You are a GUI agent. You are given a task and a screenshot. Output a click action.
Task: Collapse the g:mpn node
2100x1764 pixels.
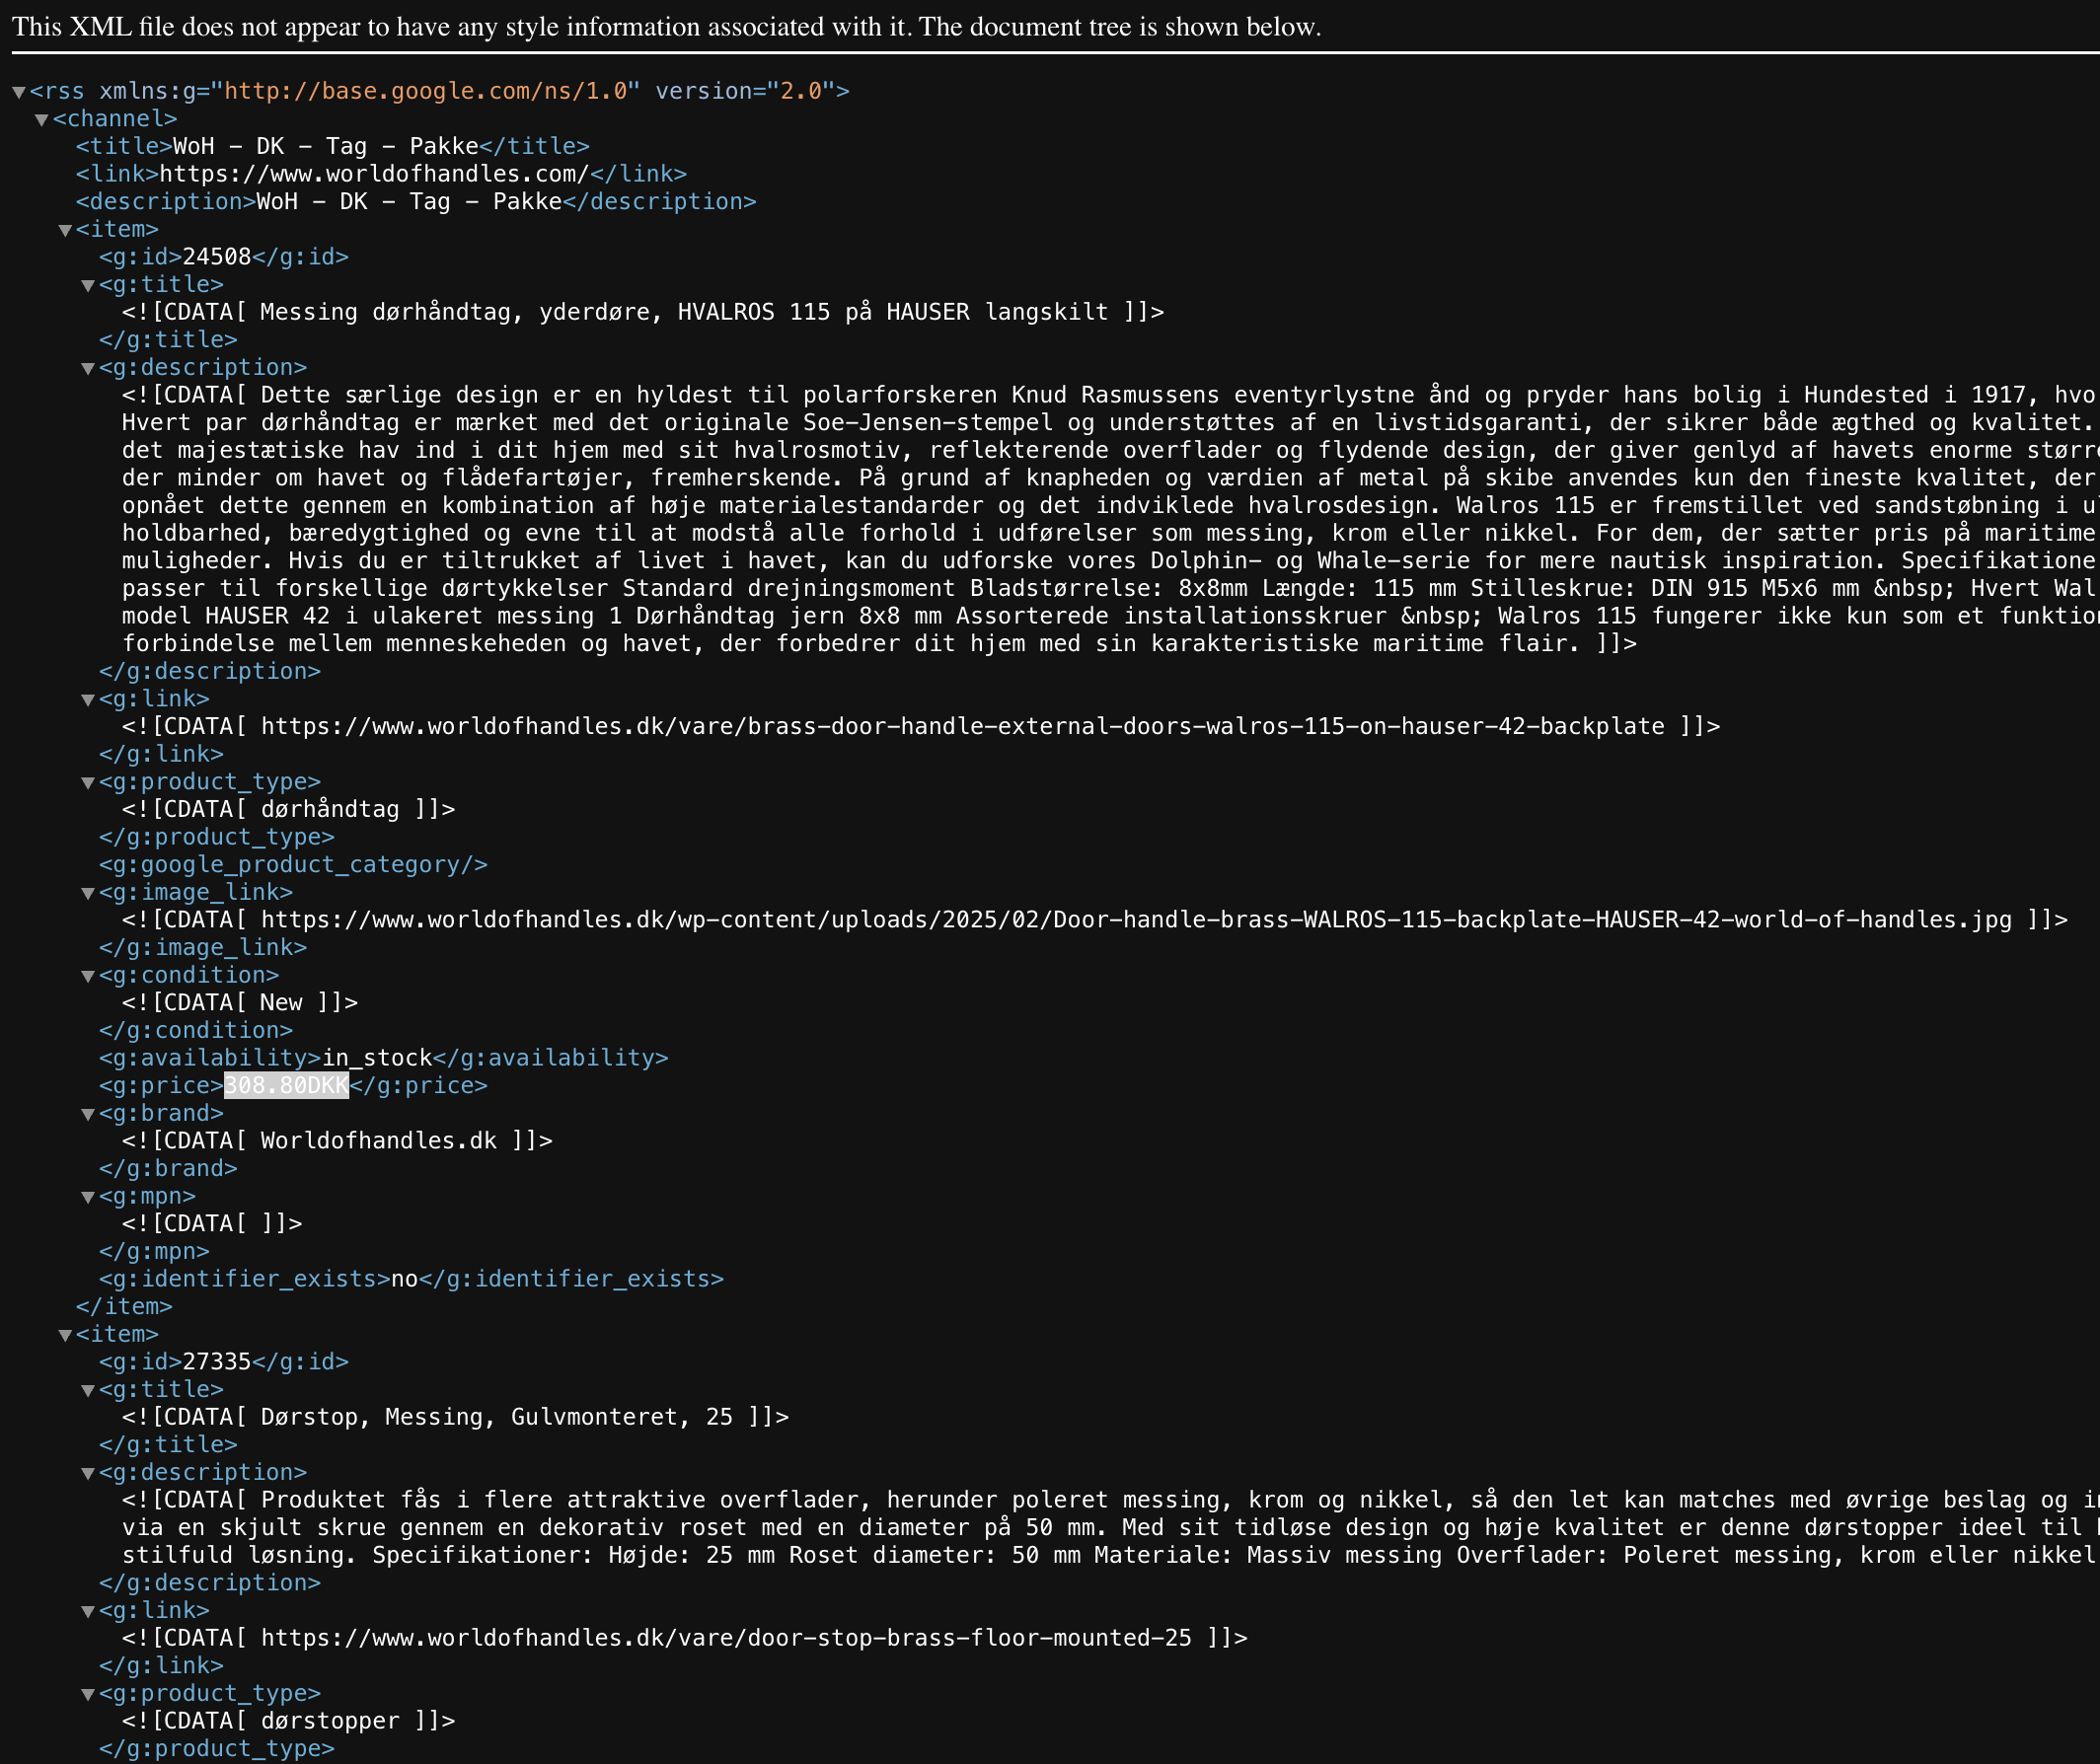tap(88, 1197)
